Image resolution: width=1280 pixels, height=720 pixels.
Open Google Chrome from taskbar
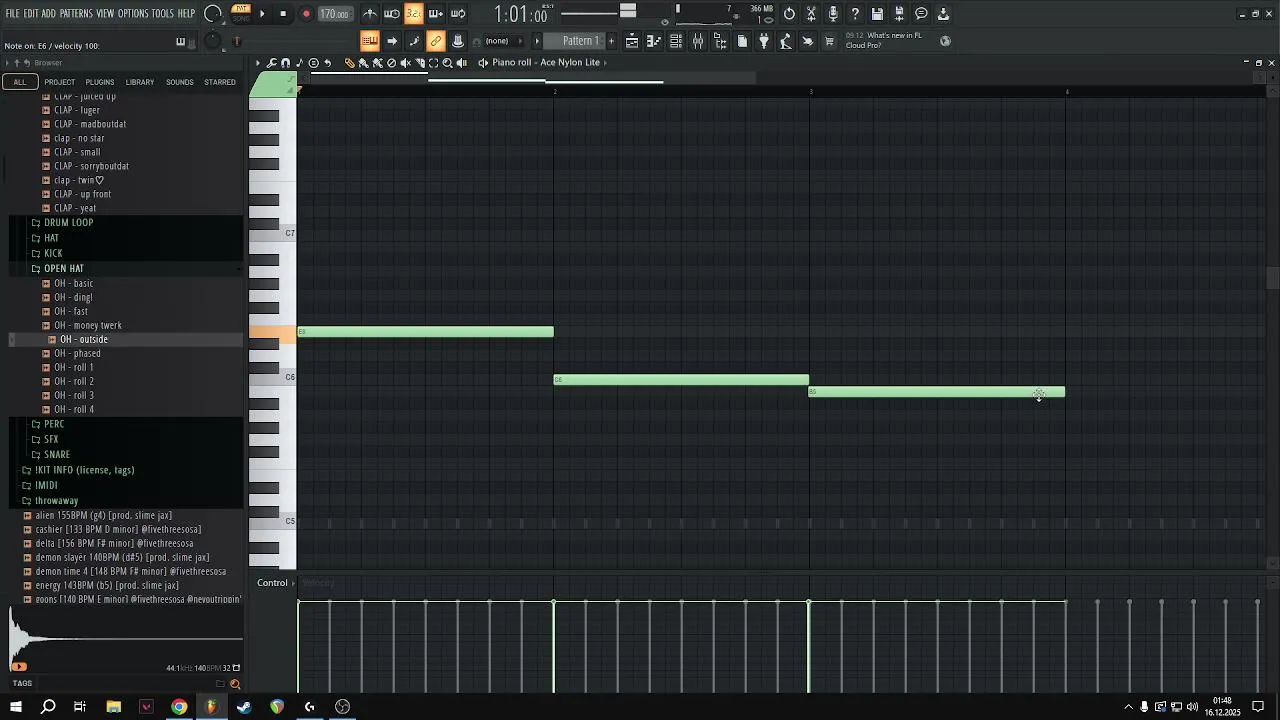(179, 707)
